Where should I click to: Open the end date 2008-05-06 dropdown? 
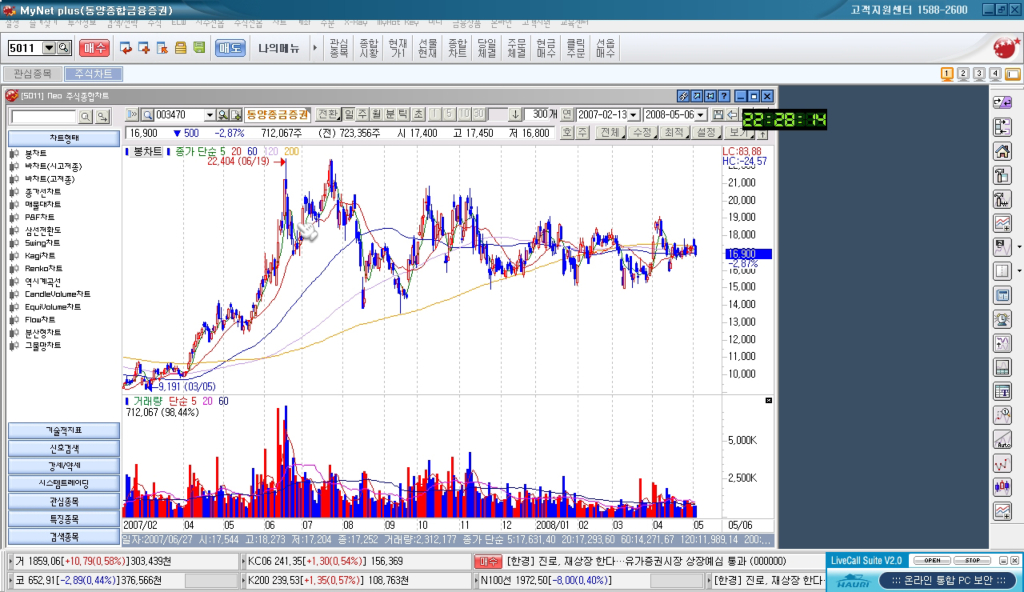point(700,115)
